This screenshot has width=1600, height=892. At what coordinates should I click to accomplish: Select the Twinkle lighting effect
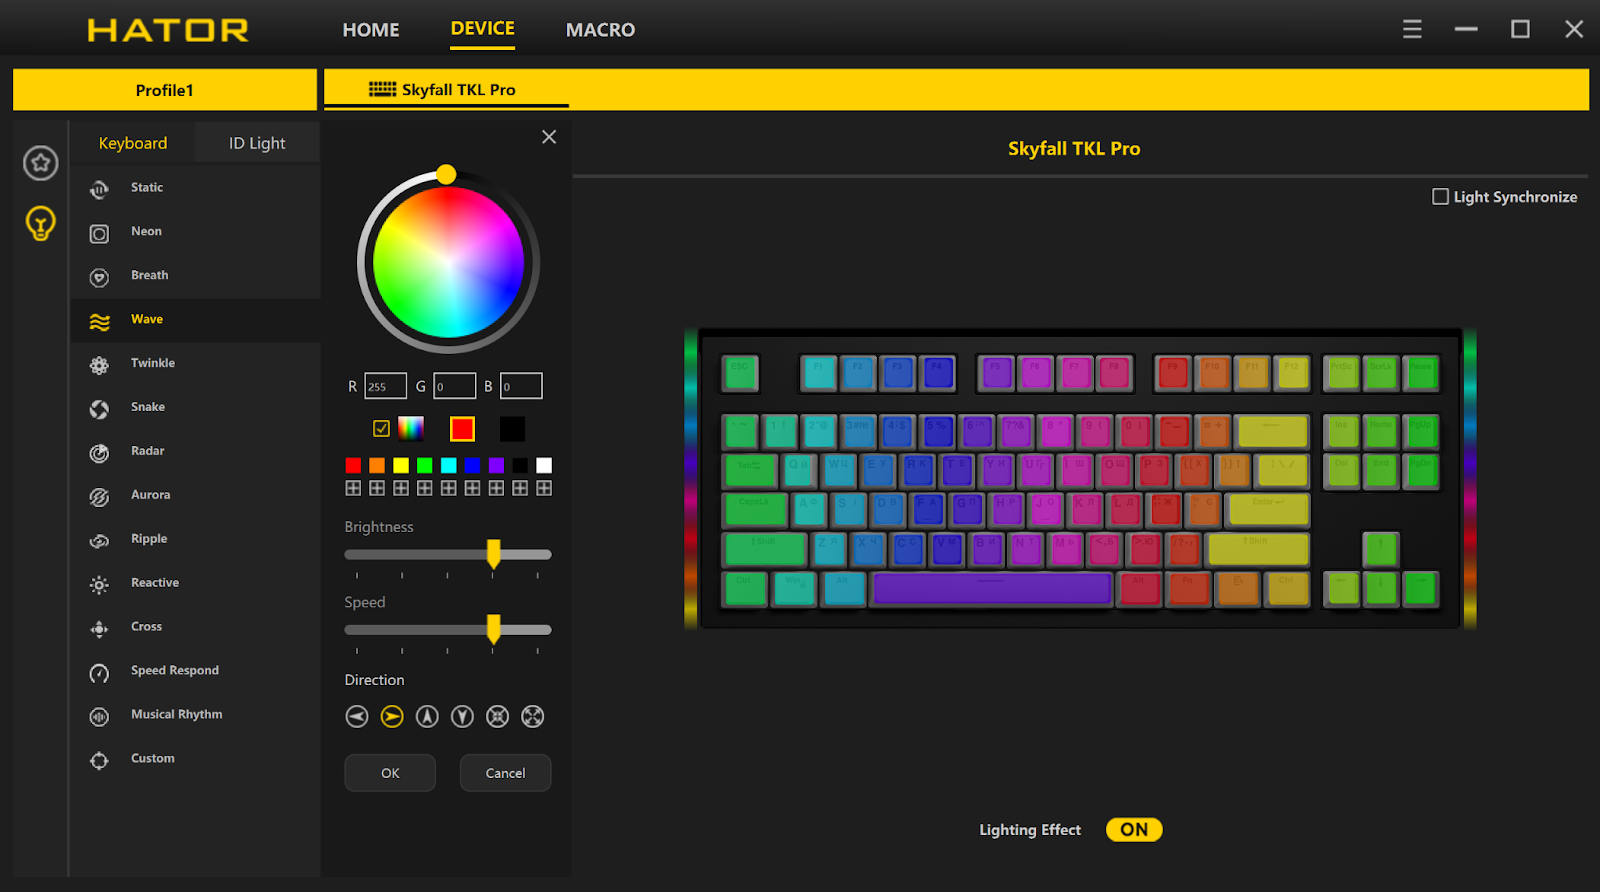[196, 364]
